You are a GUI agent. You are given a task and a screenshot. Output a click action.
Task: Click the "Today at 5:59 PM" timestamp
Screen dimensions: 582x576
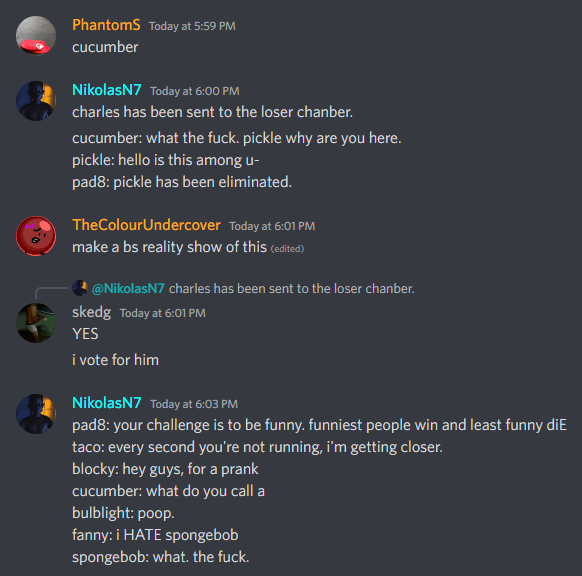coord(192,26)
